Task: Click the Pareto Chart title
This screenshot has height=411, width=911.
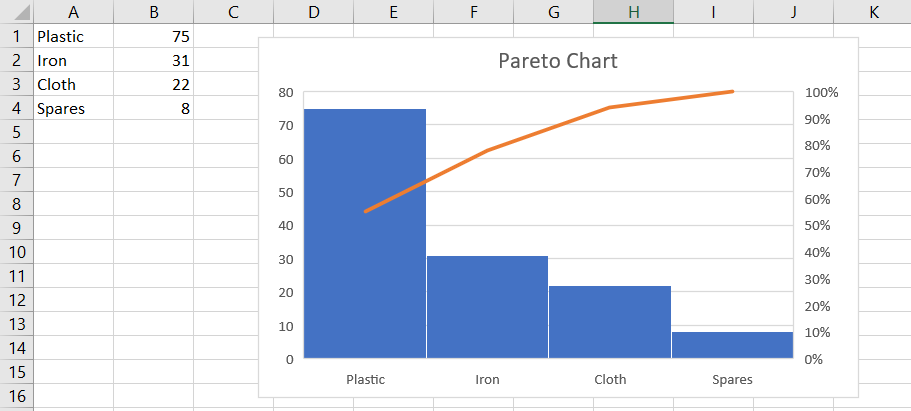Action: click(x=558, y=60)
